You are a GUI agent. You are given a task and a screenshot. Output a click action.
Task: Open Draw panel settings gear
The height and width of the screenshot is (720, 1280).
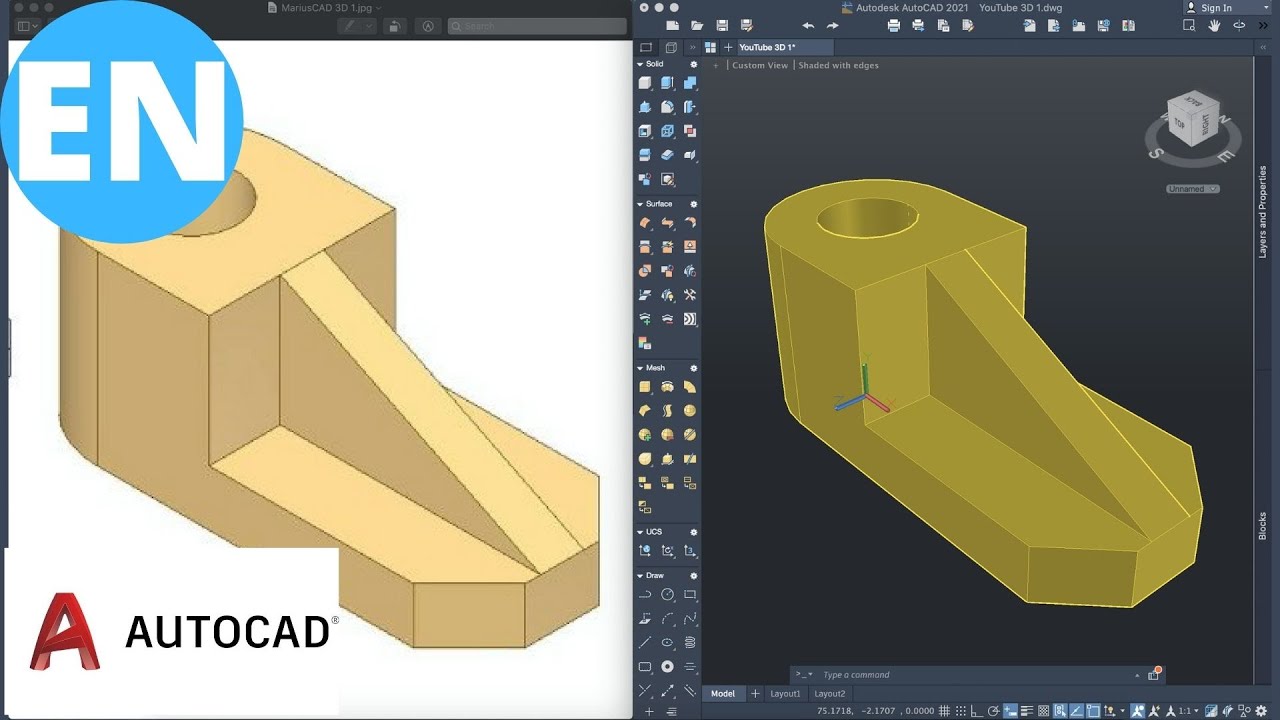pyautogui.click(x=694, y=576)
